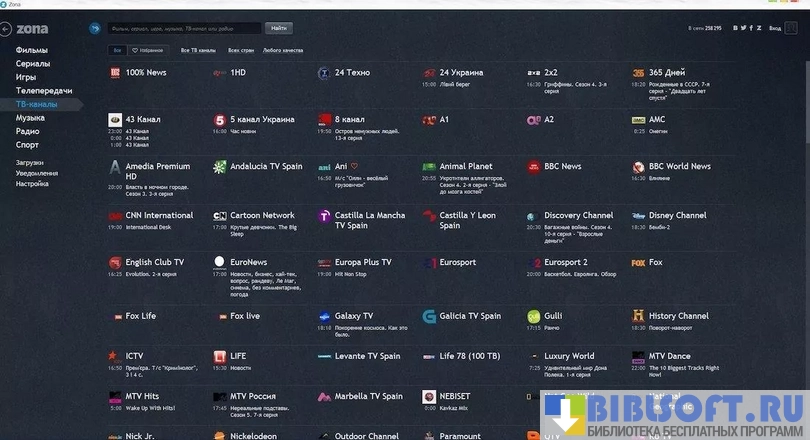Open the Радио section in sidebar
This screenshot has height=440, width=810.
28,131
